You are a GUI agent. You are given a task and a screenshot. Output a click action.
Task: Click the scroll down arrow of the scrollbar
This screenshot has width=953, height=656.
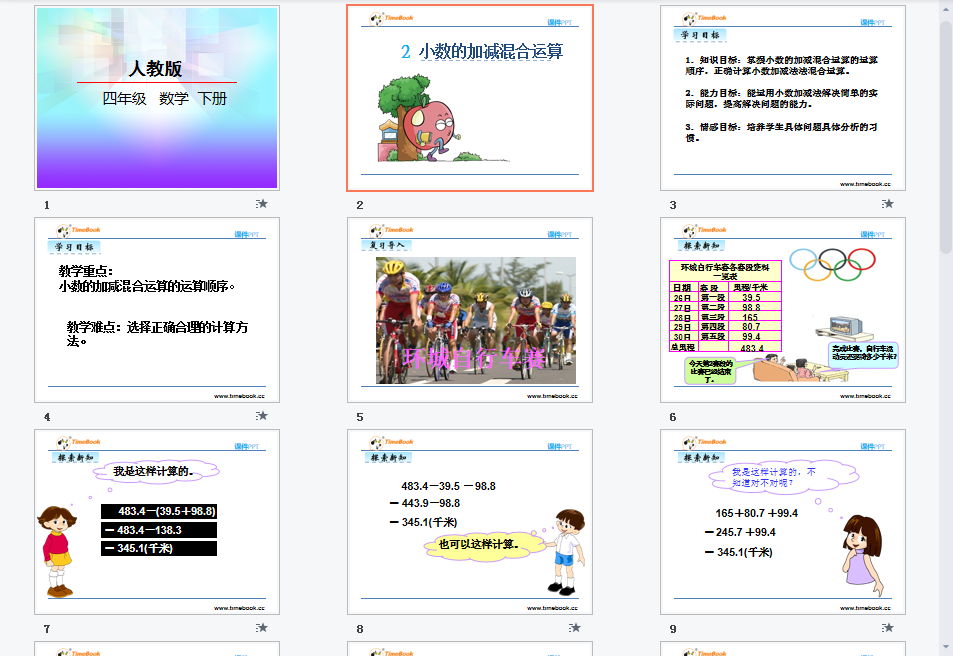point(946,648)
